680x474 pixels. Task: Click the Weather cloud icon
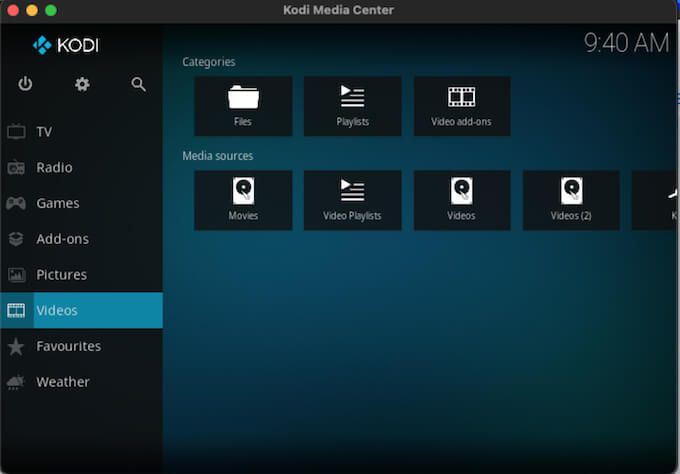(16, 382)
